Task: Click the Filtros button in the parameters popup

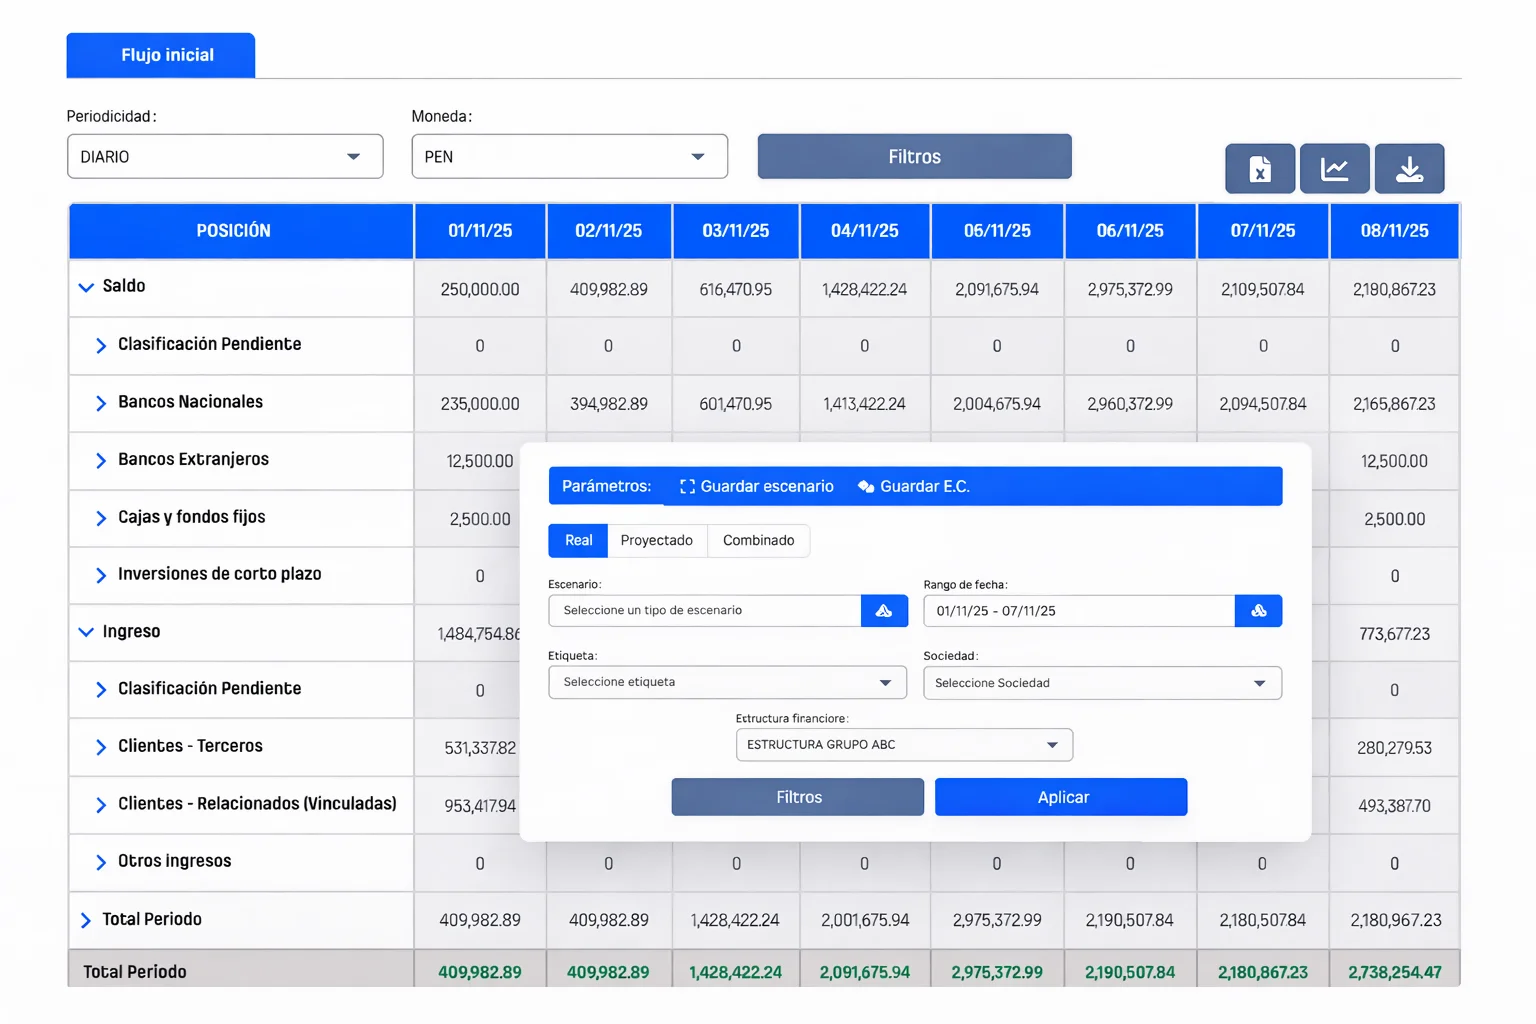Action: [x=797, y=797]
